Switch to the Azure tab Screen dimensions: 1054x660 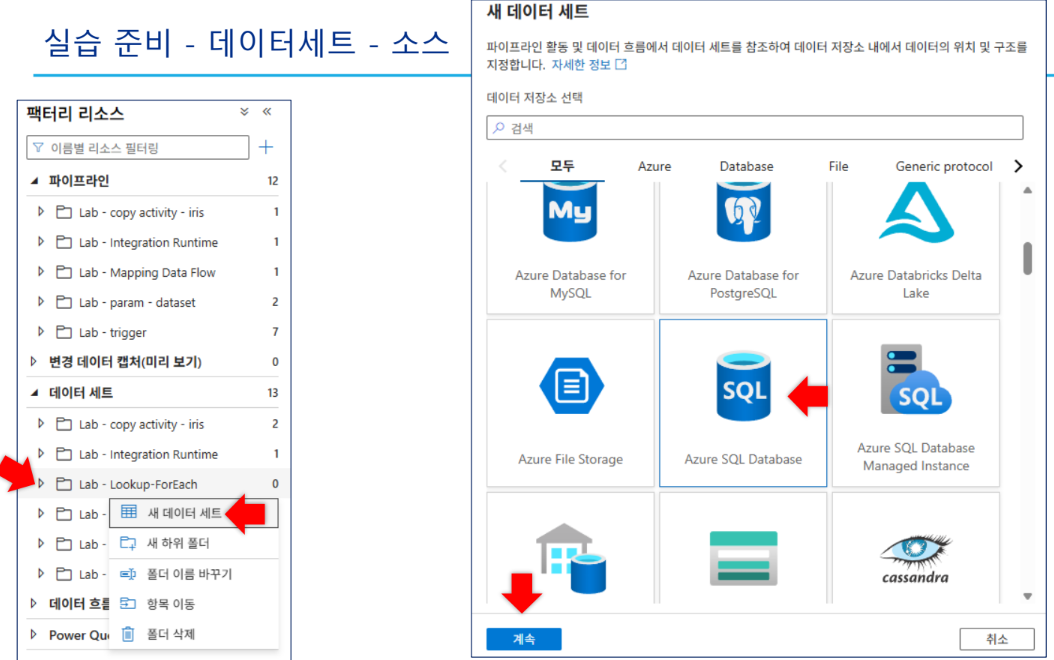654,166
